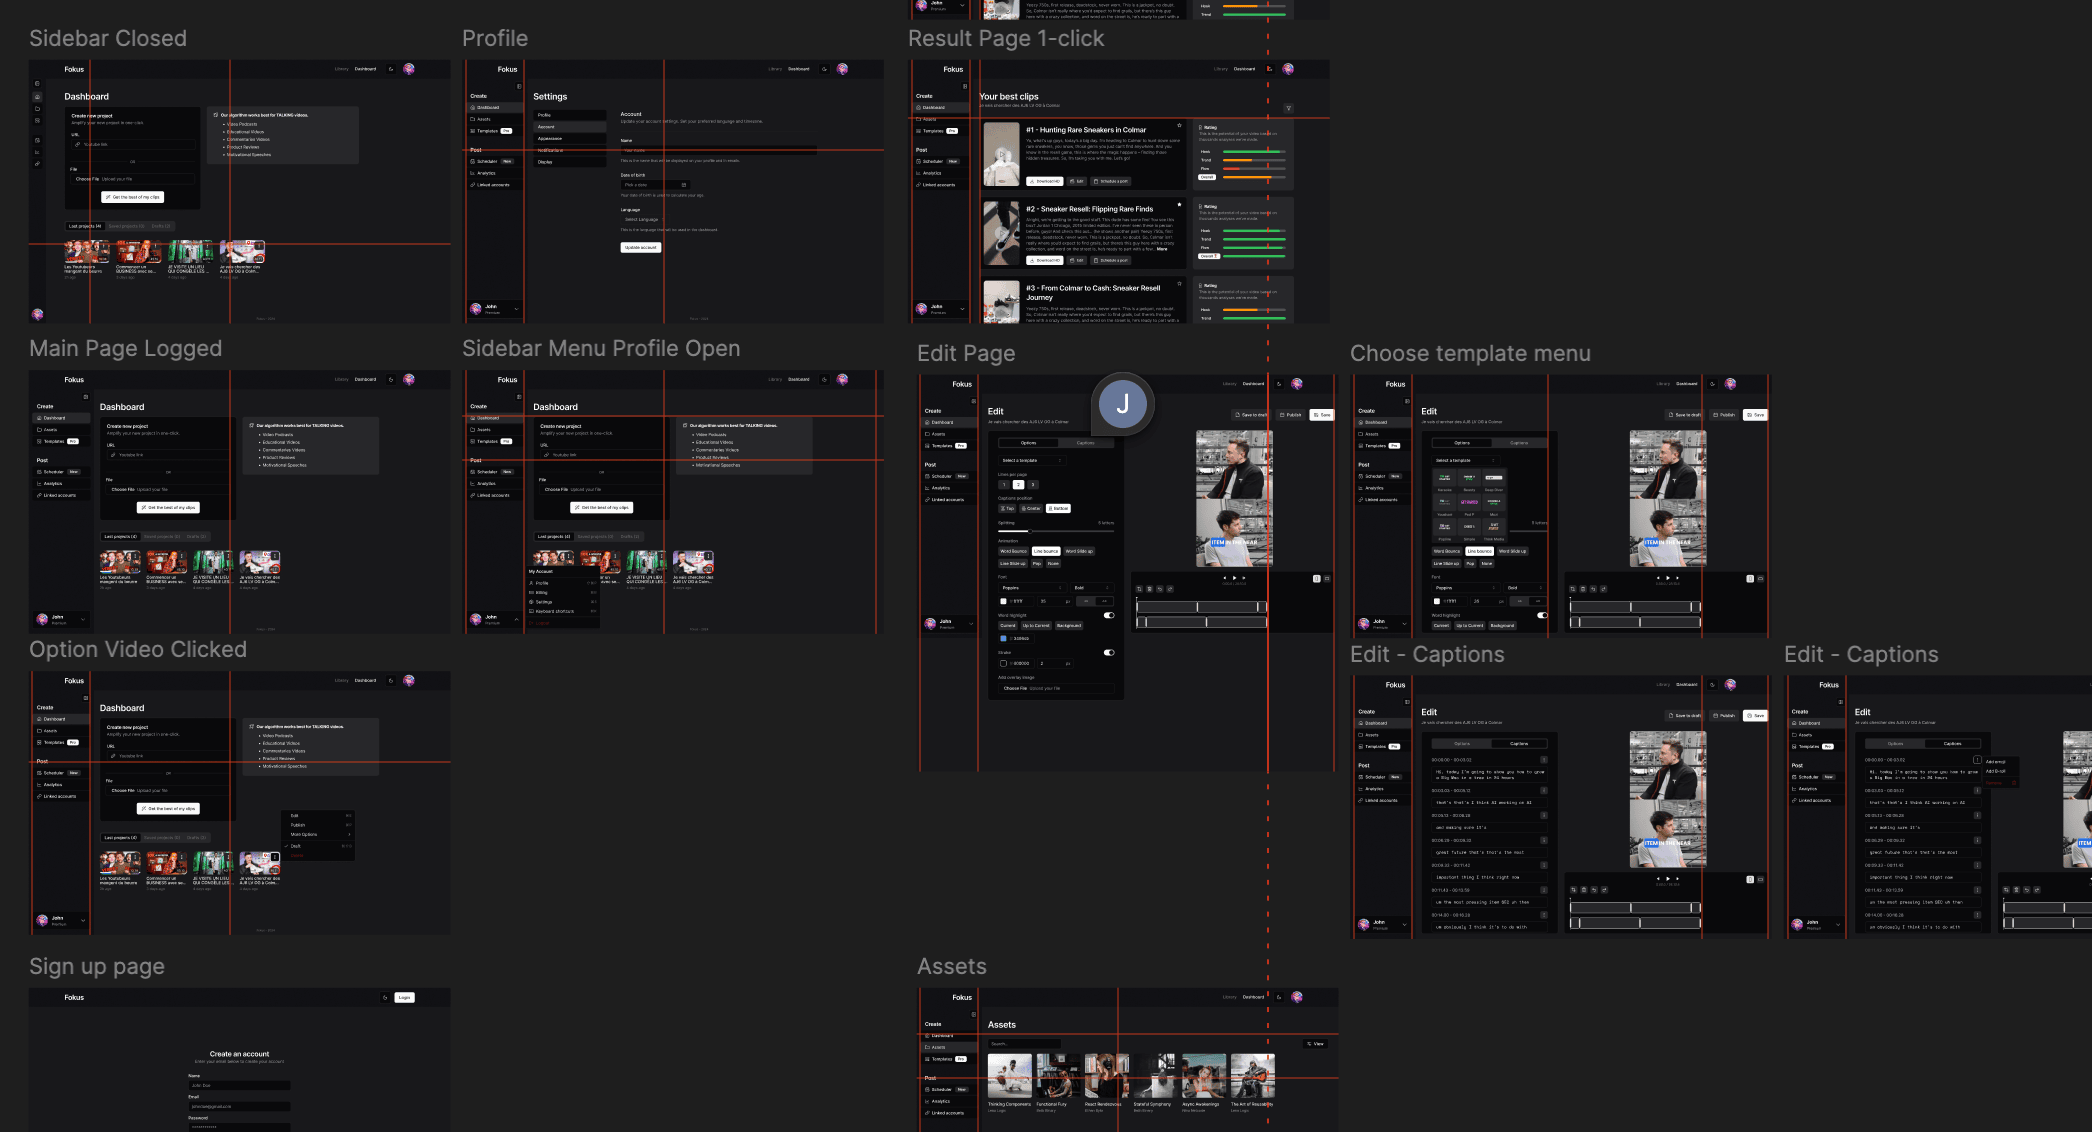2092x1132 pixels.
Task: Open blue highlight color swatch in Edit Page
Action: coord(1003,638)
